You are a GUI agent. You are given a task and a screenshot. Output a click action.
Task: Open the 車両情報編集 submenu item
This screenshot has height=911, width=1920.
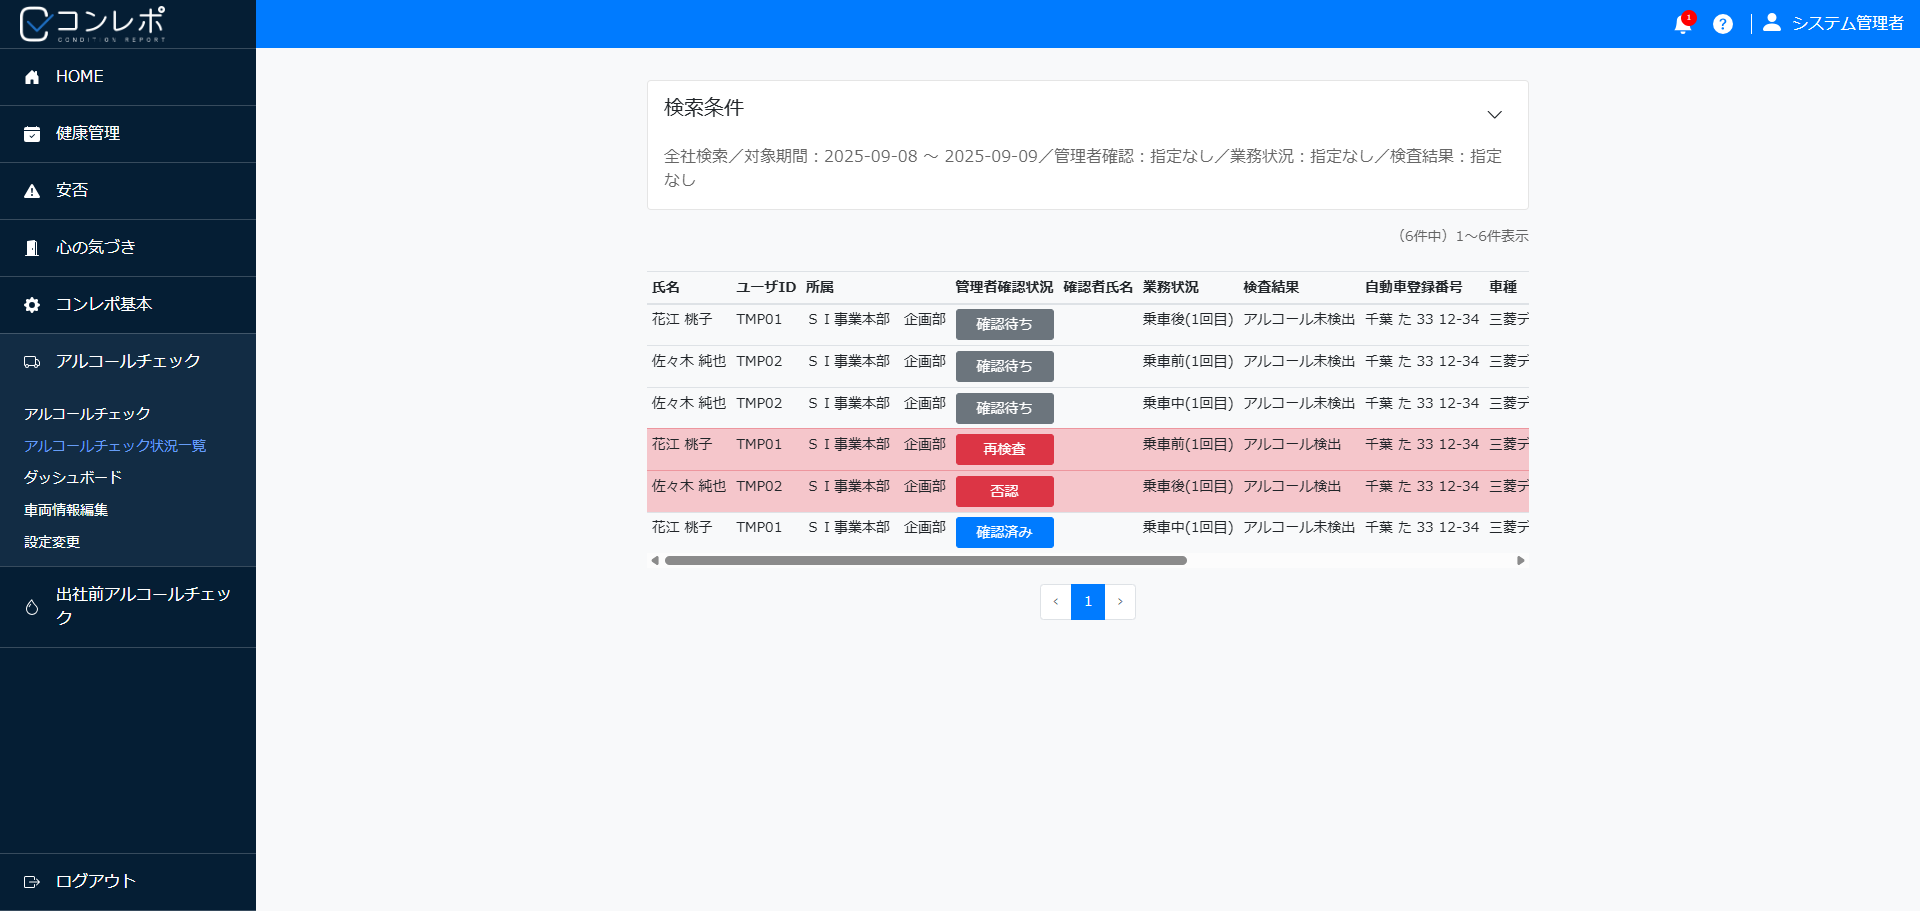click(x=66, y=510)
